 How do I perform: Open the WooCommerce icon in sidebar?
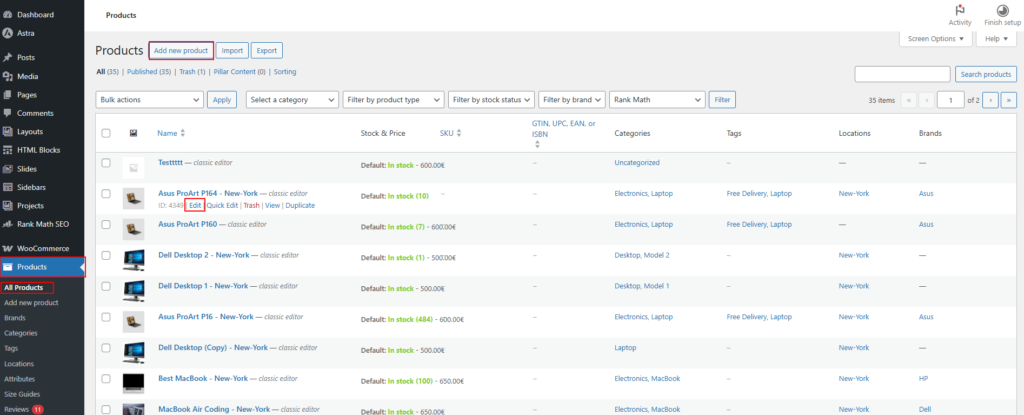tap(8, 248)
